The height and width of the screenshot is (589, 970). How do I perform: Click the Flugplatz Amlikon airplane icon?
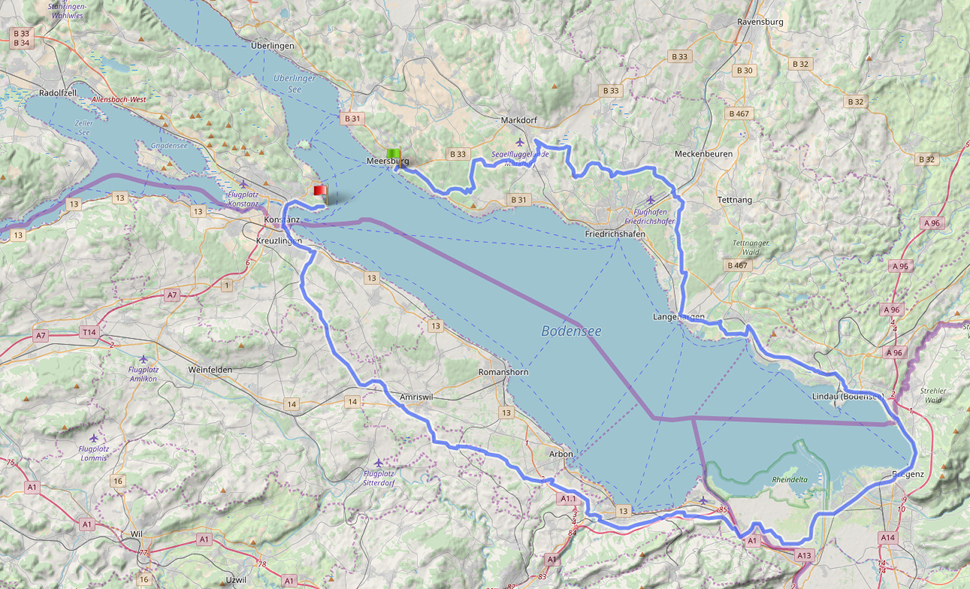coord(144,359)
